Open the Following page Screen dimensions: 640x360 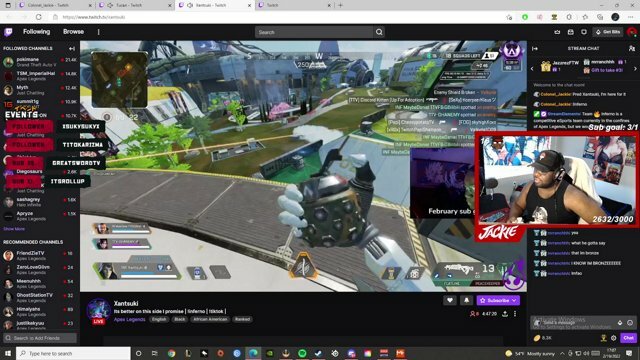[36, 32]
